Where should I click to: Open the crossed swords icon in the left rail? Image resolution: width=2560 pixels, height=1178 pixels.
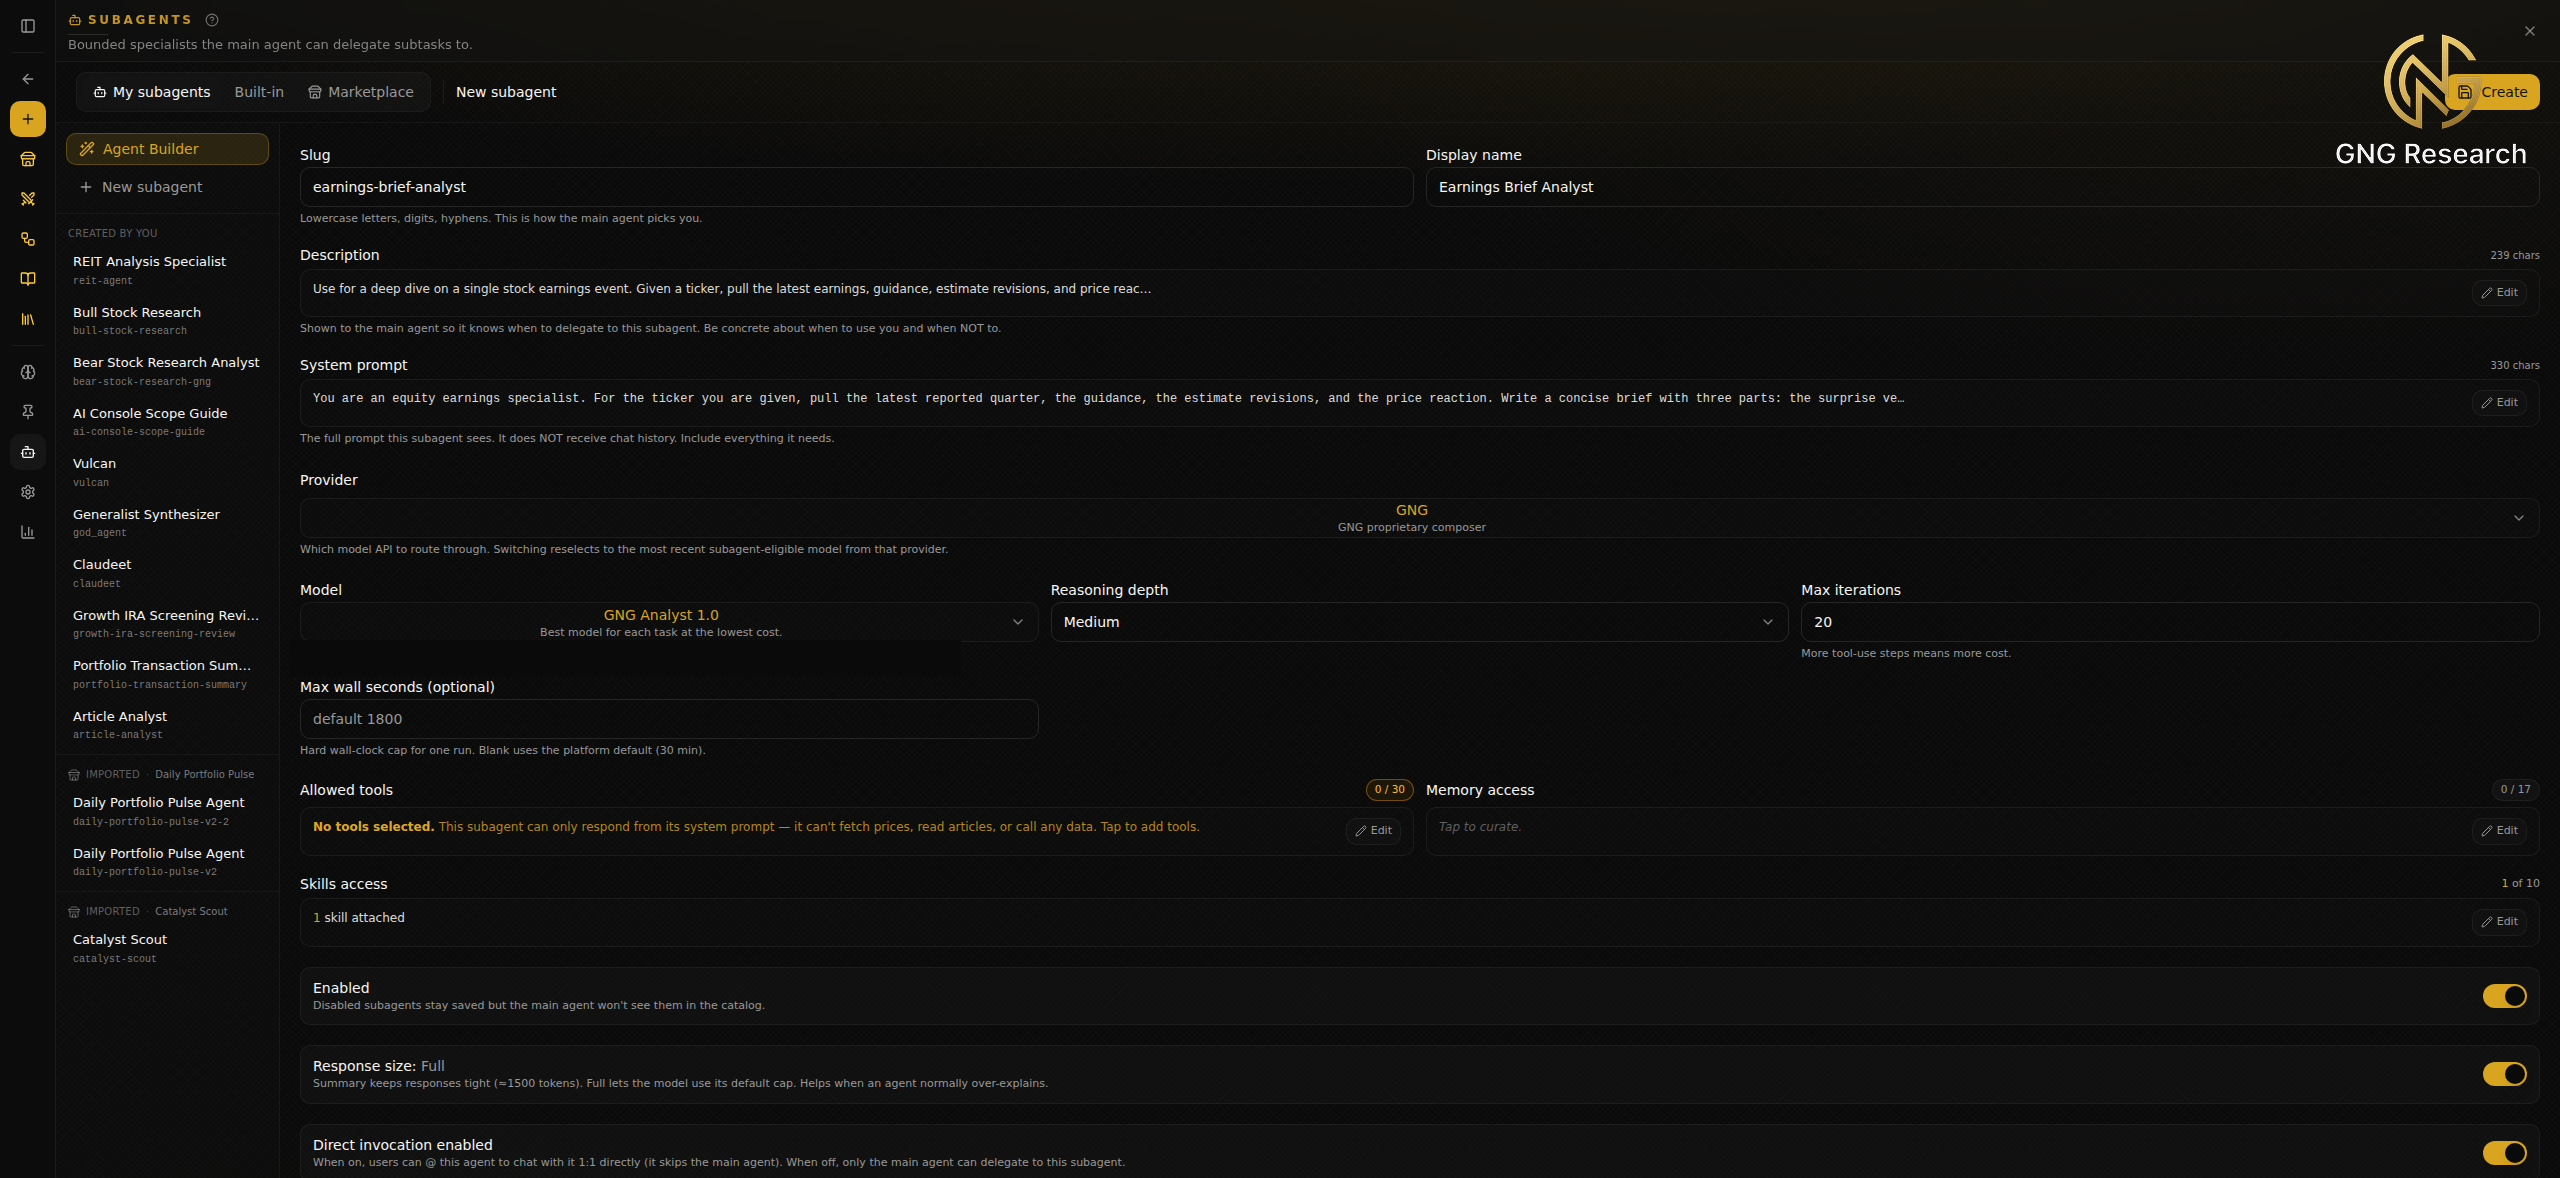point(28,199)
